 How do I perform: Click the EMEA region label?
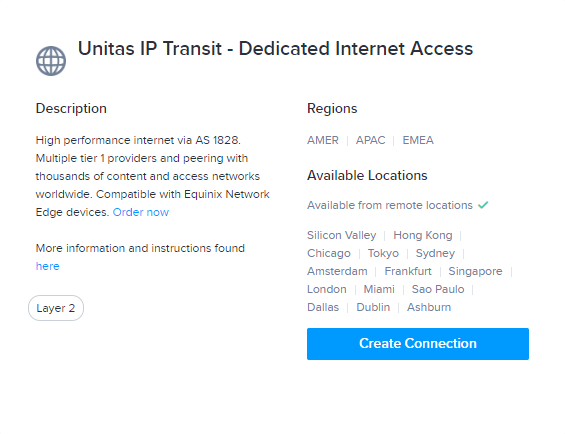click(x=418, y=140)
